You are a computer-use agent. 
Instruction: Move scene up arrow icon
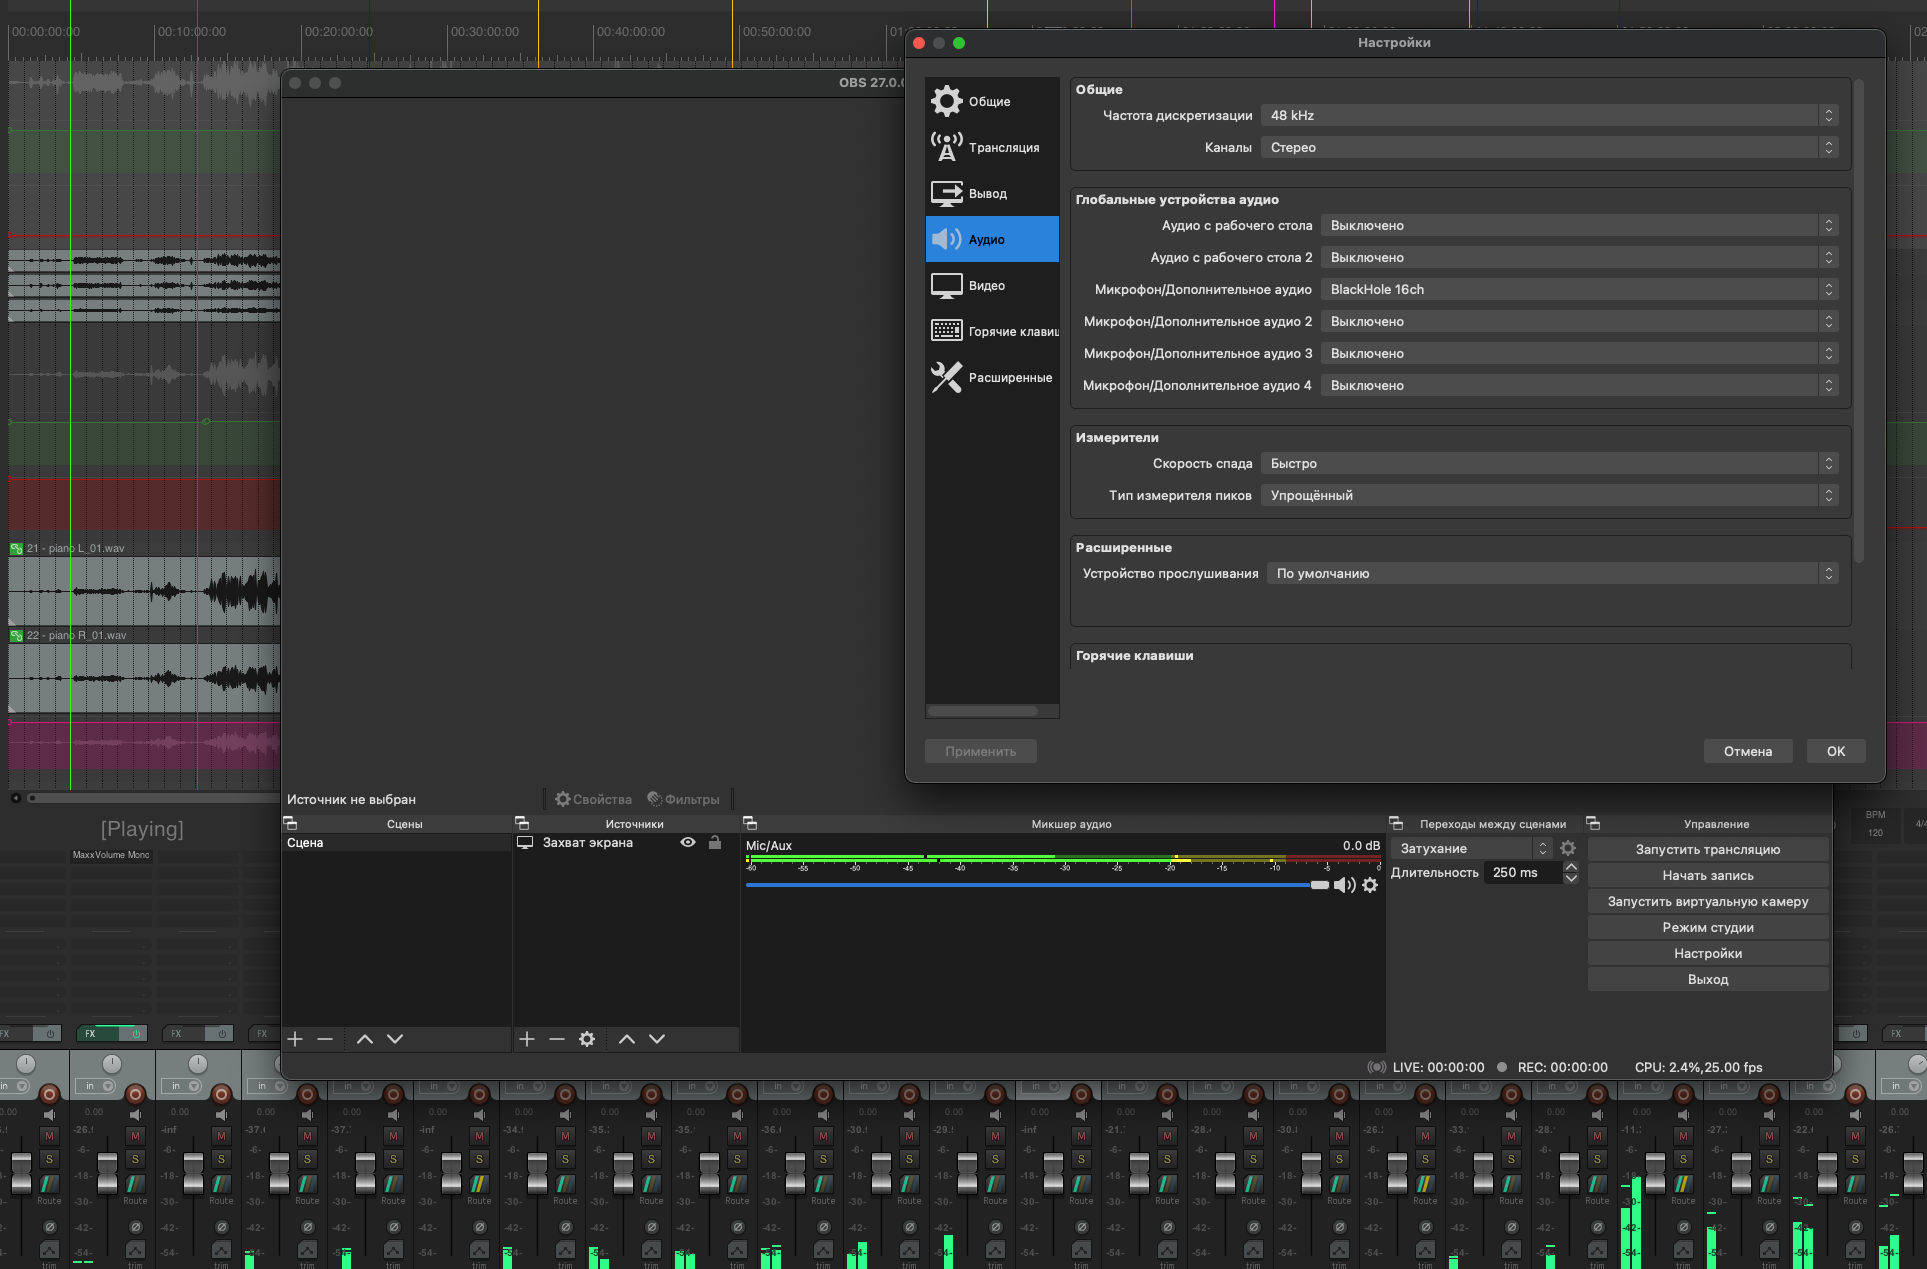click(365, 1039)
